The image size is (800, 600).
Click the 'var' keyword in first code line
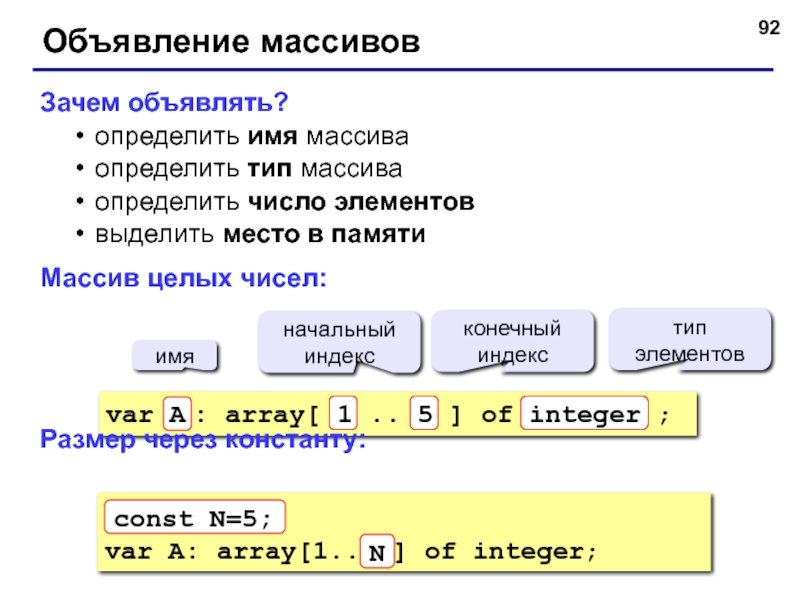click(x=130, y=415)
